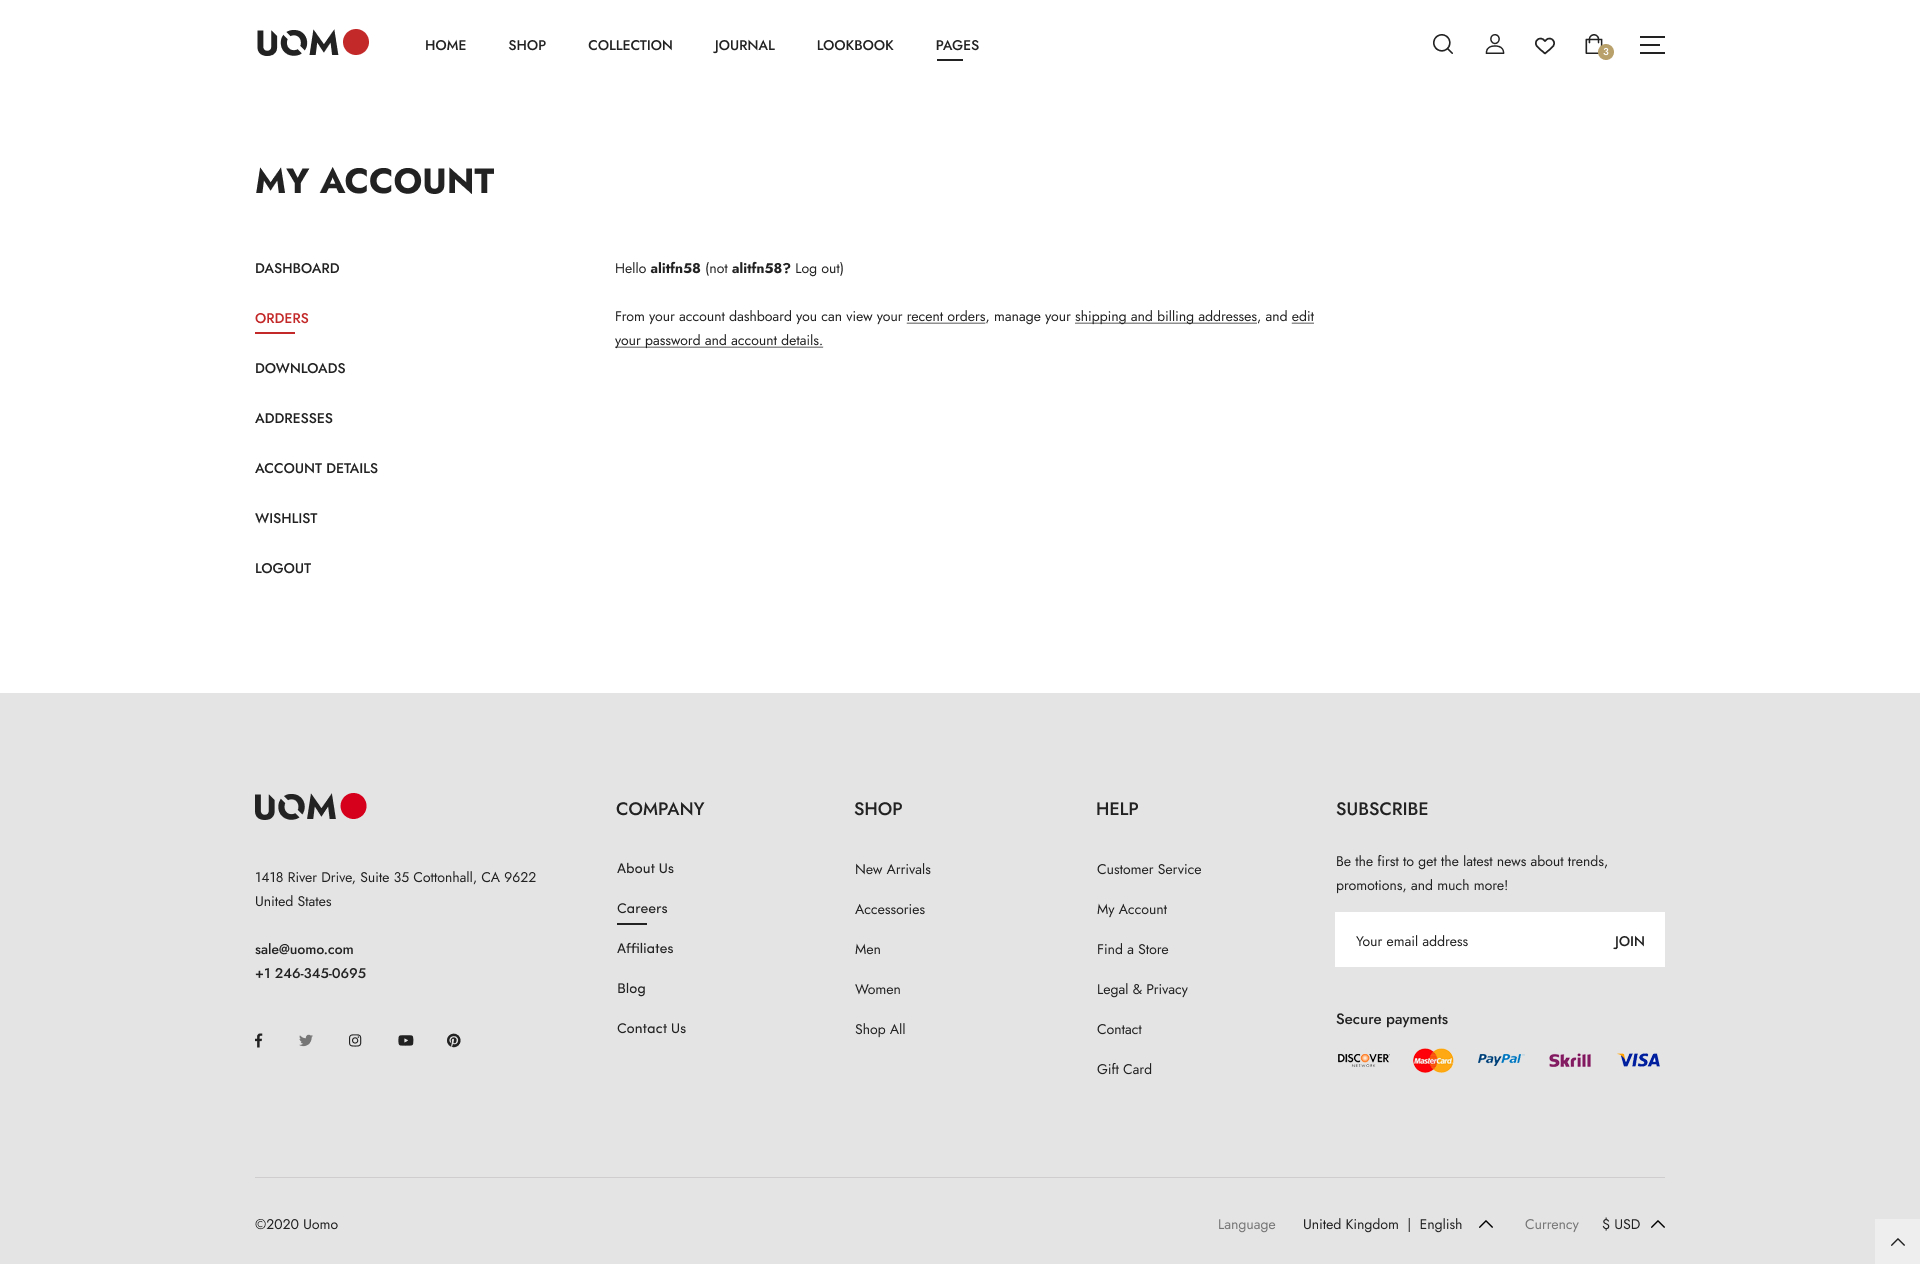Visit the Twitter social icon
The height and width of the screenshot is (1264, 1920).
point(306,1040)
